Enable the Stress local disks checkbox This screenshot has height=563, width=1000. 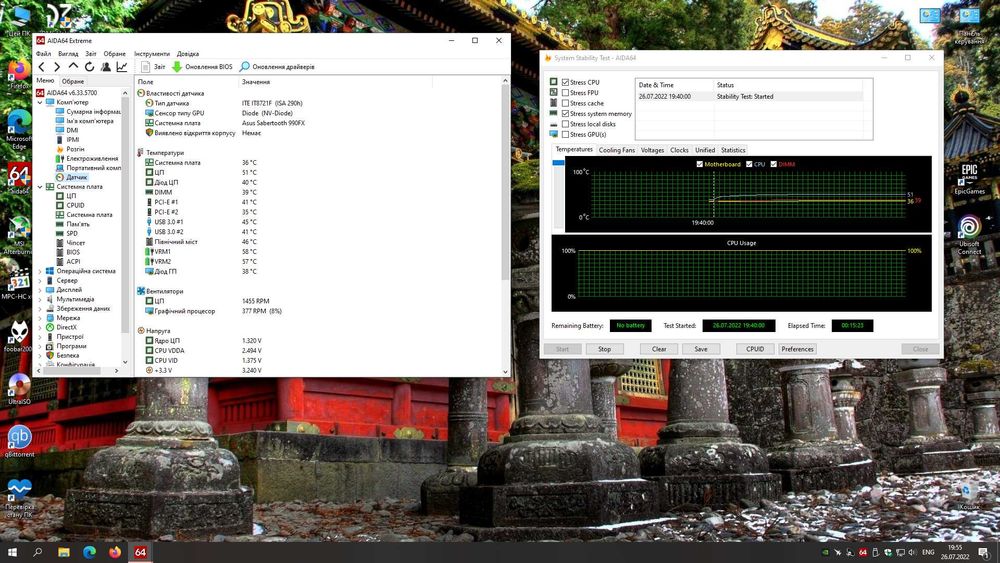point(565,124)
